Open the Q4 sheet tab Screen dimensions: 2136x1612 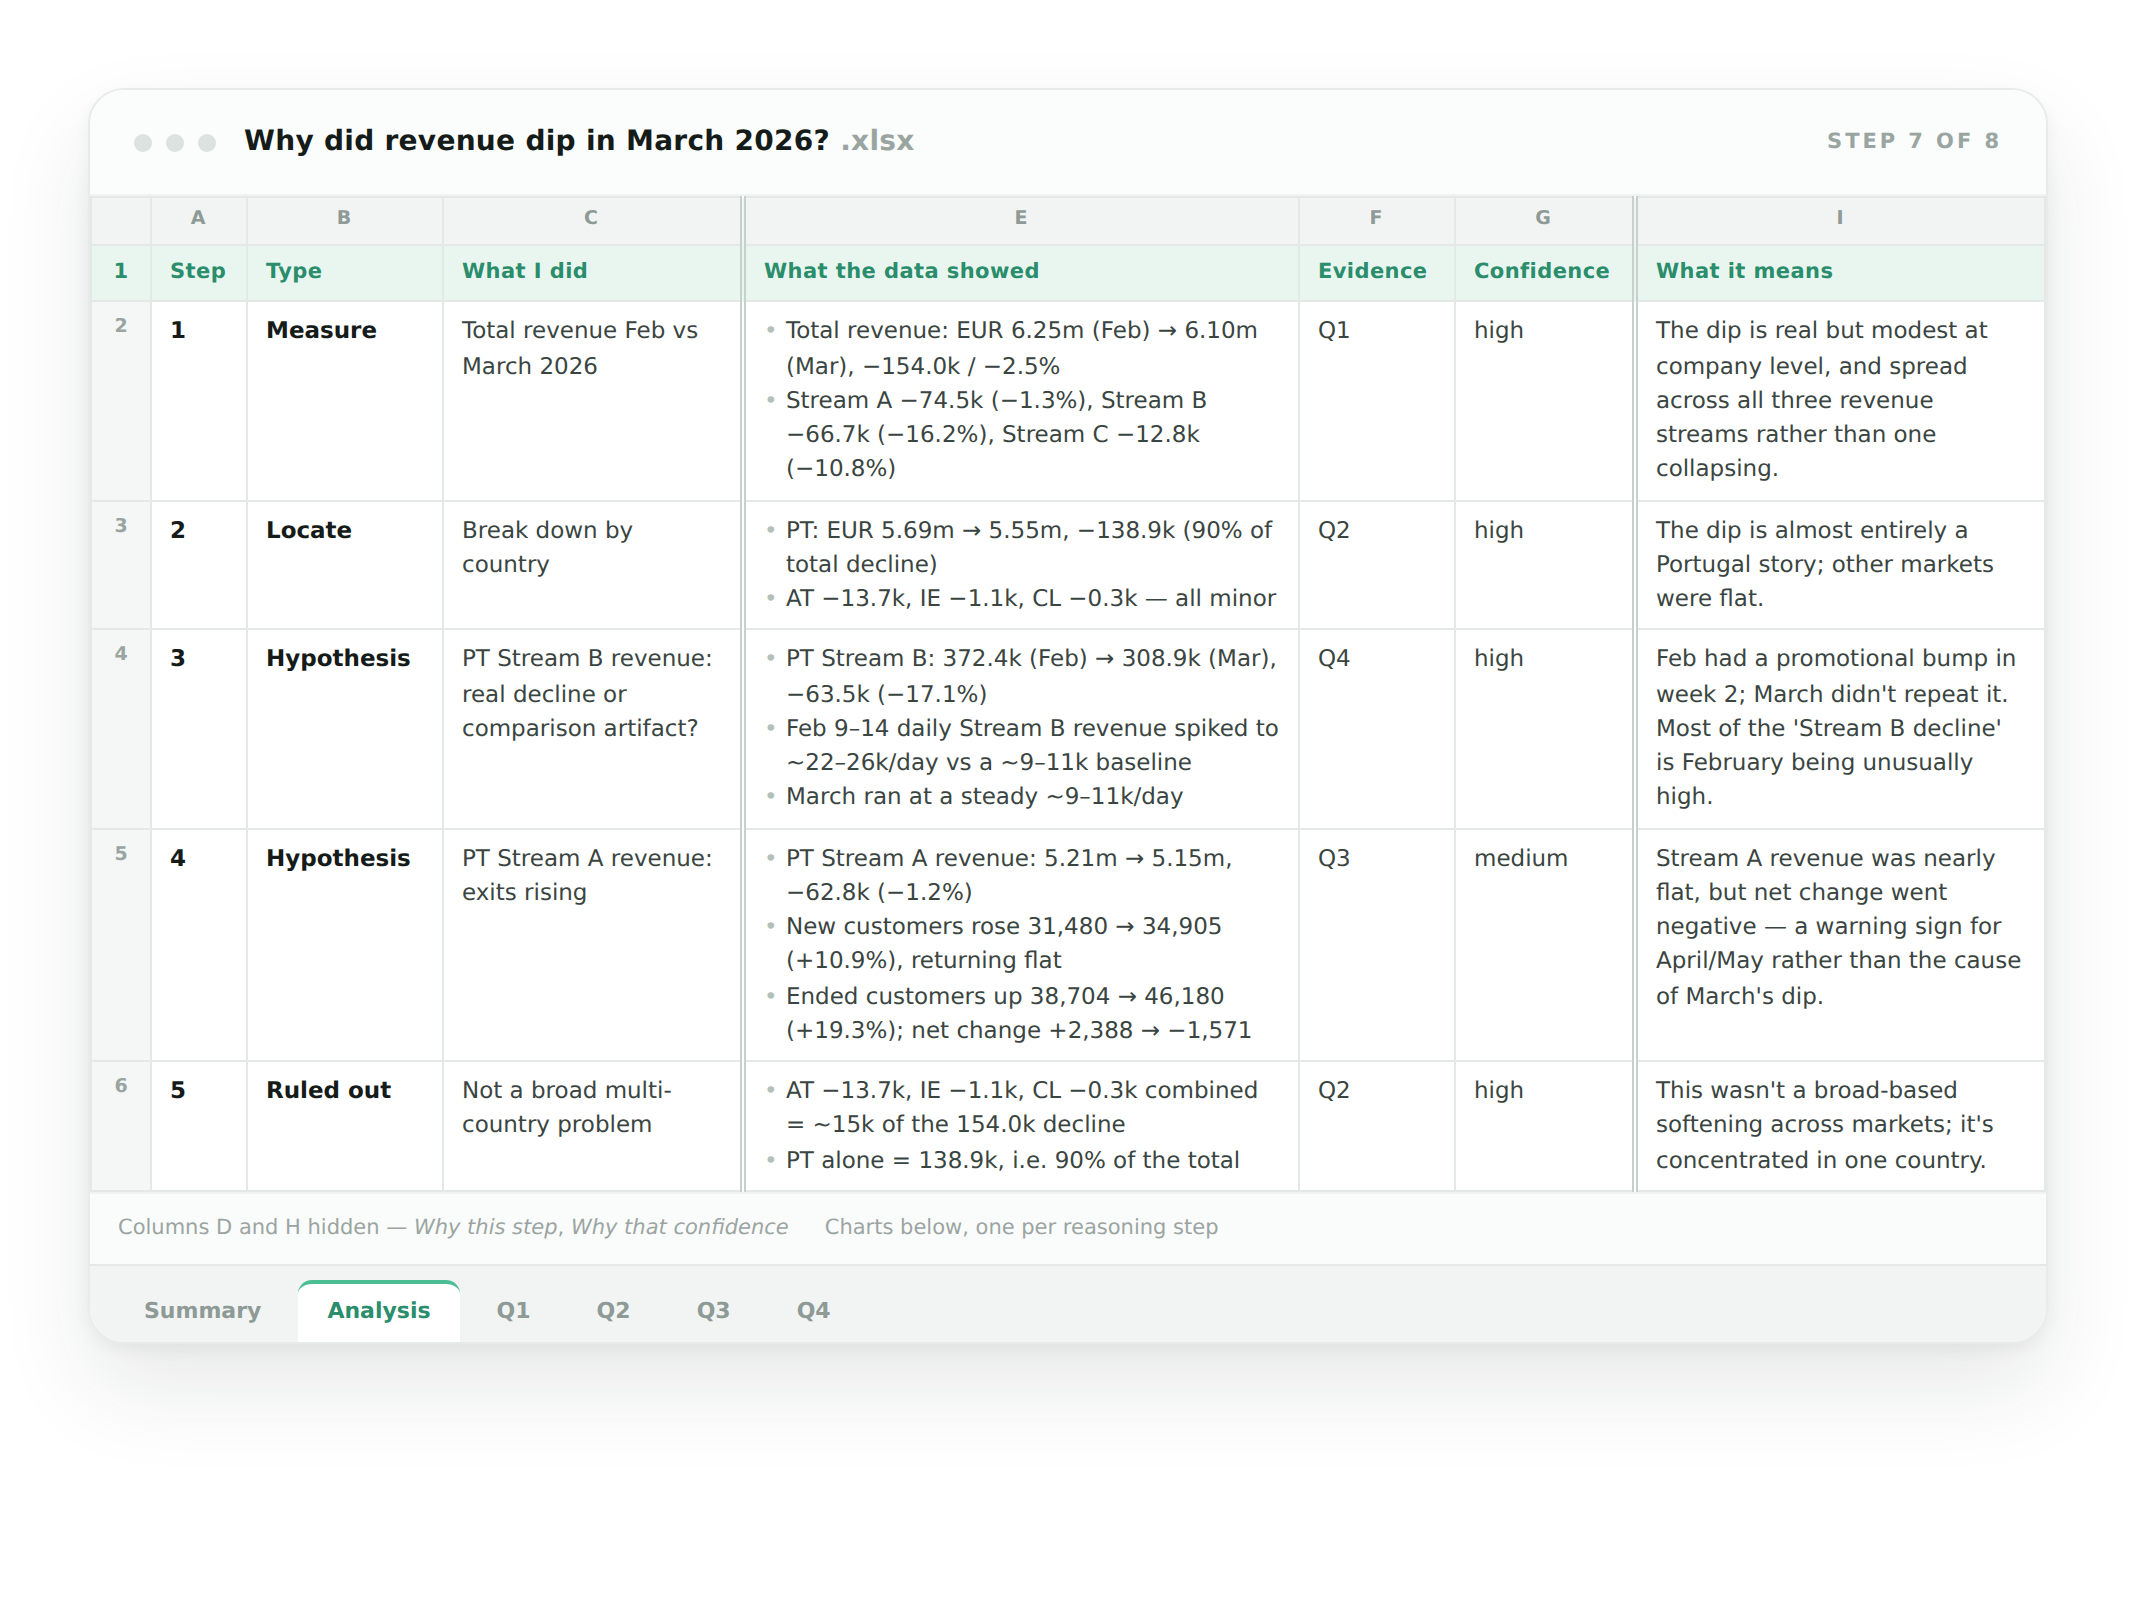(x=813, y=1310)
